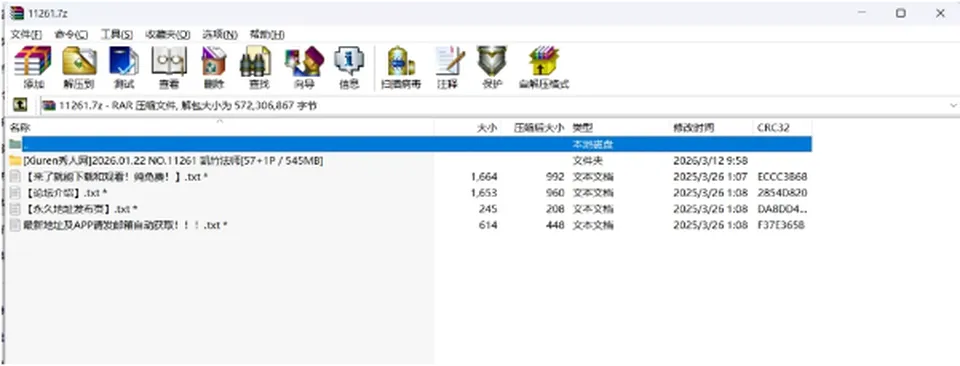The image size is (960, 366).
Task: Open the 注释 (Comment) tool
Action: pyautogui.click(x=448, y=67)
